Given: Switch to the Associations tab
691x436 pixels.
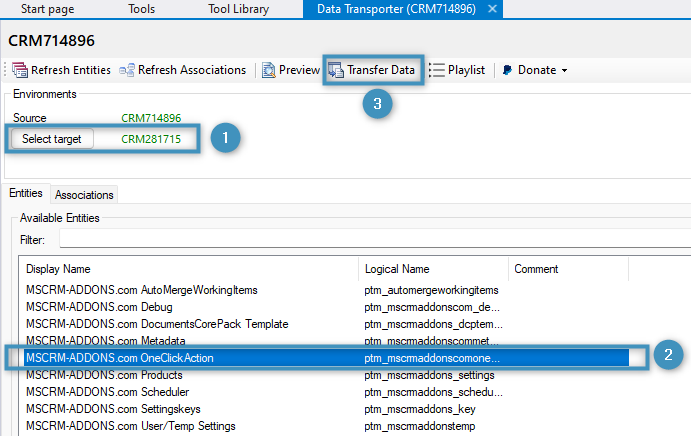Looking at the screenshot, I should coord(84,195).
